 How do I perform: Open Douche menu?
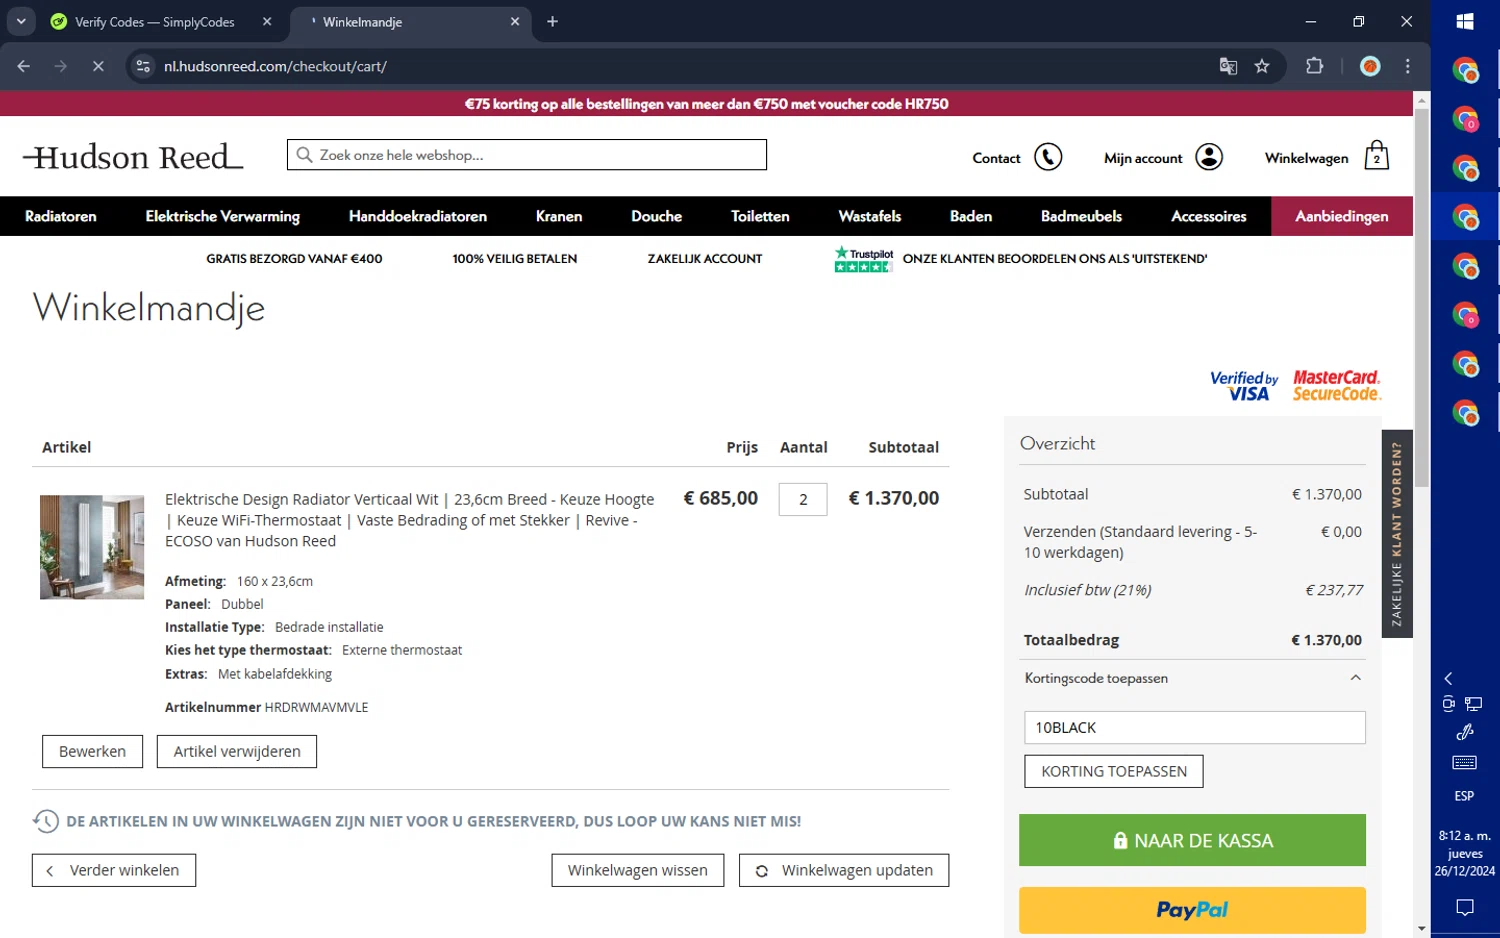(657, 216)
